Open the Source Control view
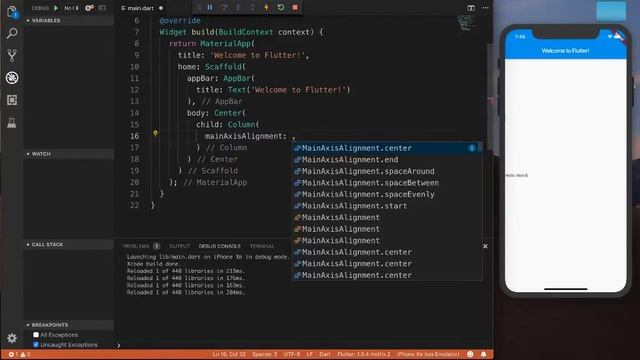This screenshot has height=360, width=640. click(12, 56)
